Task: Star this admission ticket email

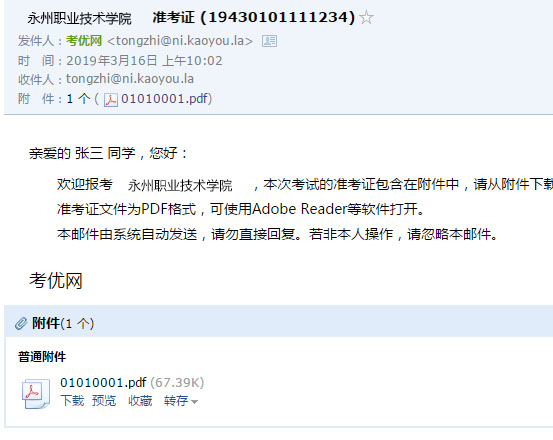Action: [x=366, y=18]
